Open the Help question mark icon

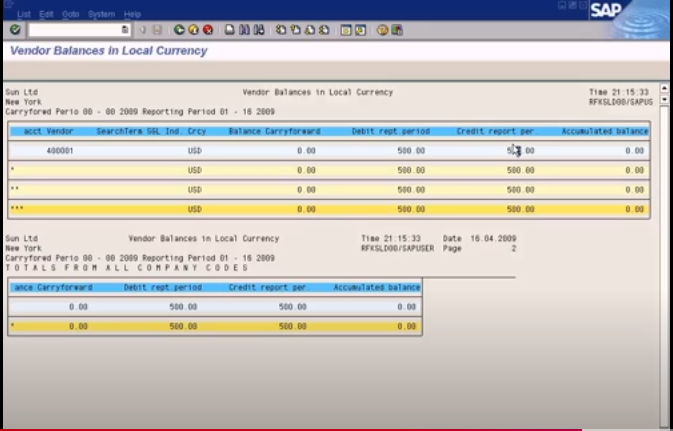[x=382, y=30]
